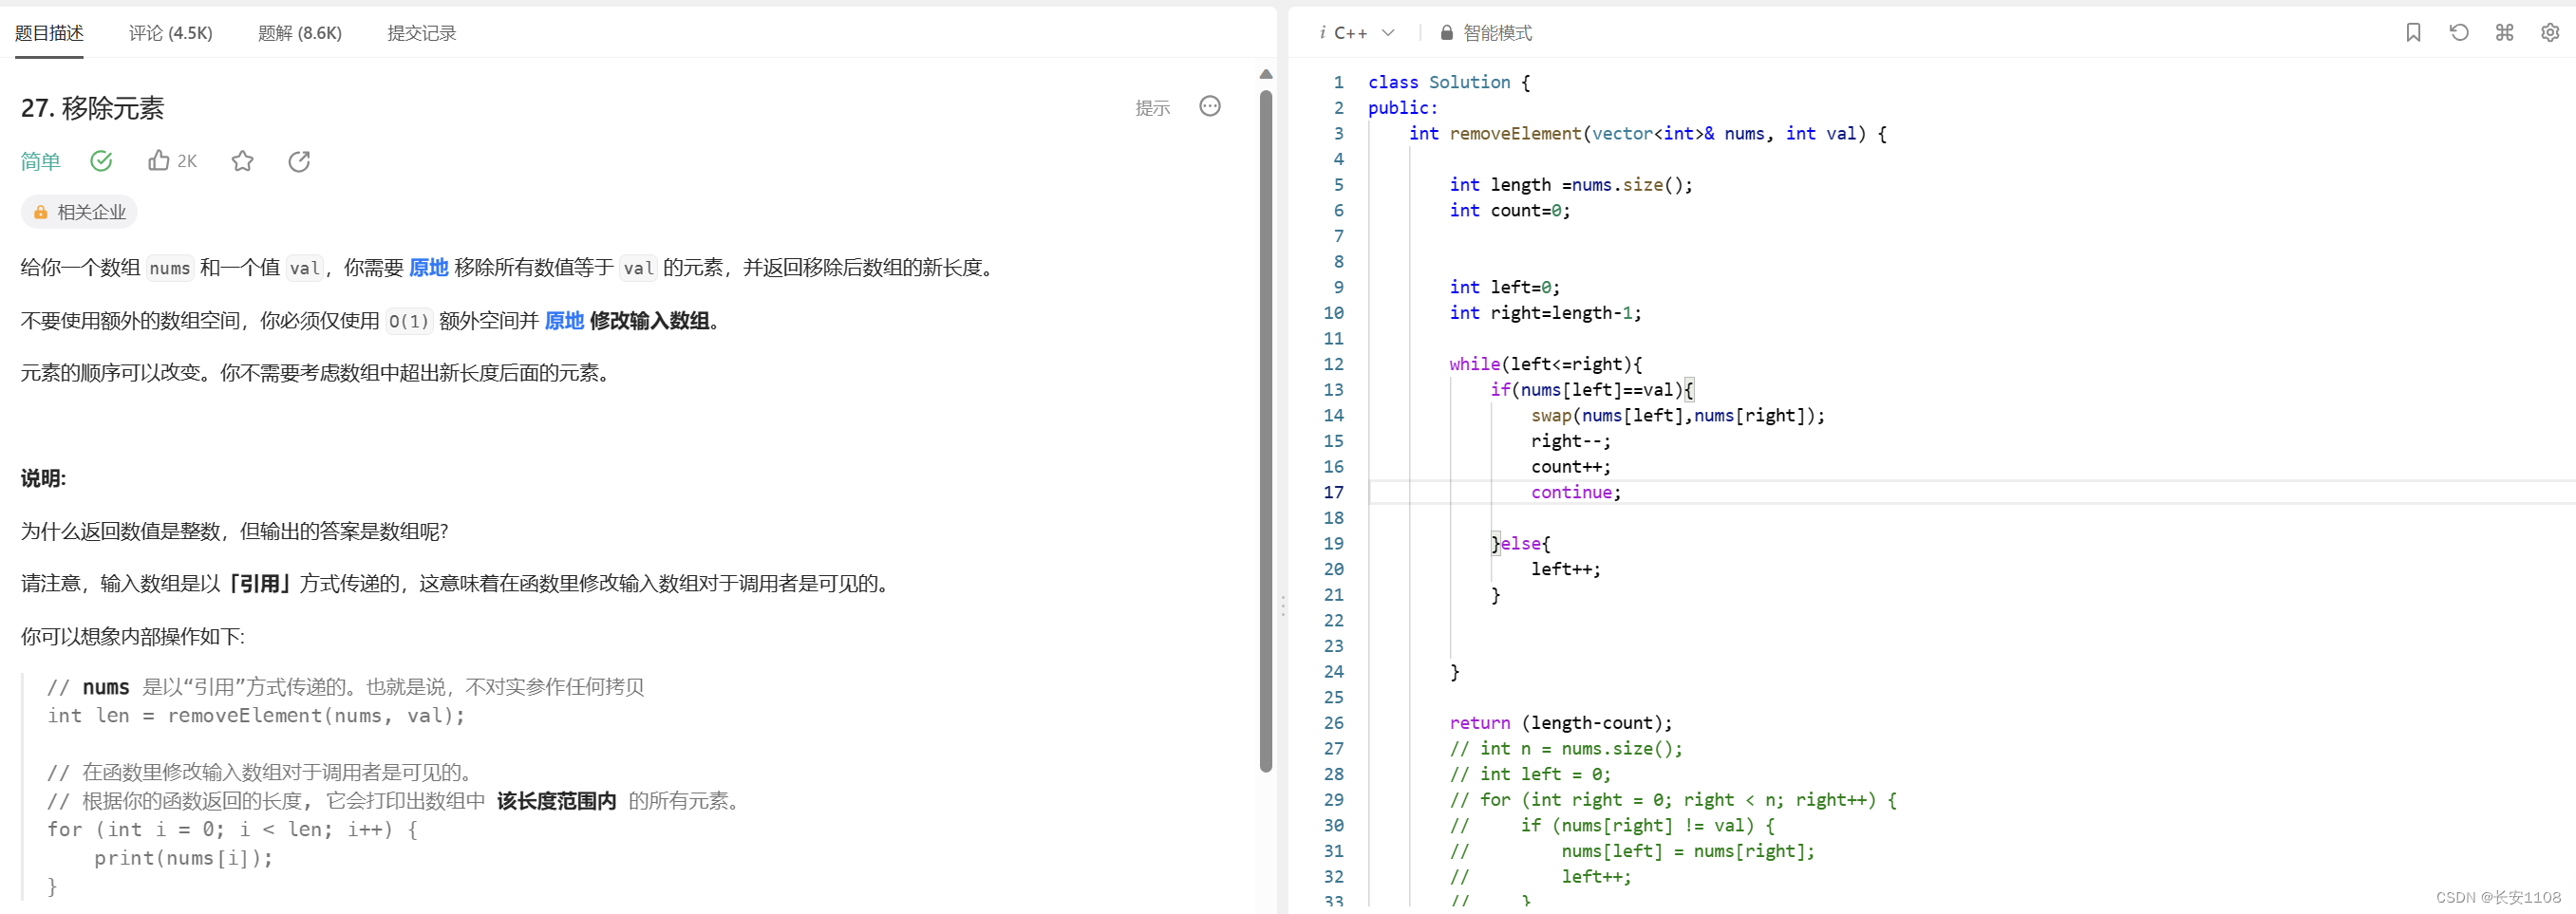Open the 题解 (8.6K) tab
The width and height of the screenshot is (2576, 914).
(x=300, y=33)
